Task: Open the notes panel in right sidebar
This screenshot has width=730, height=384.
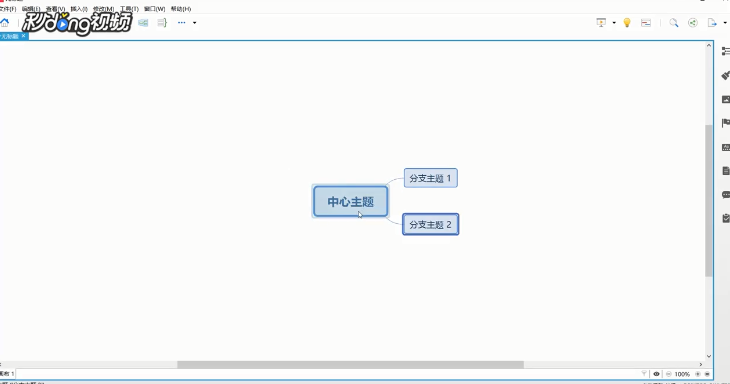Action: 725,171
